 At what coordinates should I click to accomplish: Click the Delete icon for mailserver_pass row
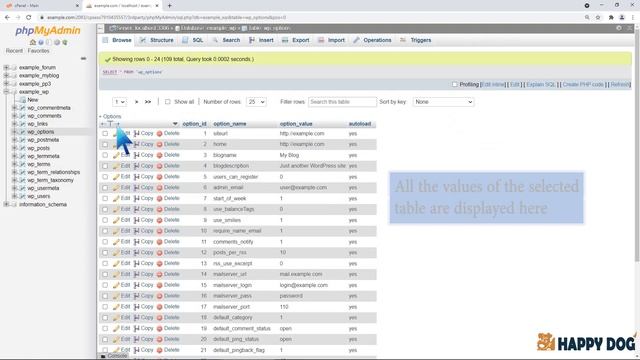pyautogui.click(x=160, y=296)
